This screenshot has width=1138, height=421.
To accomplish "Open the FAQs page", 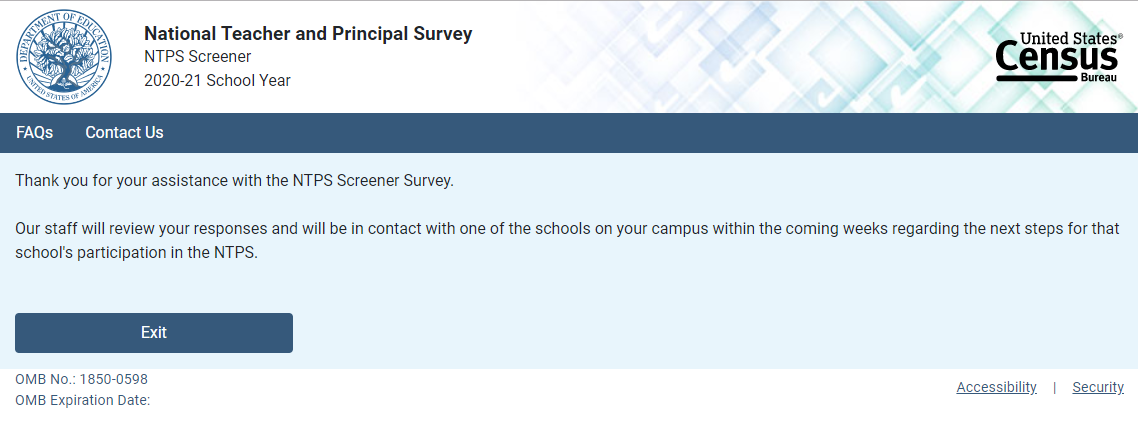I will click(x=35, y=133).
